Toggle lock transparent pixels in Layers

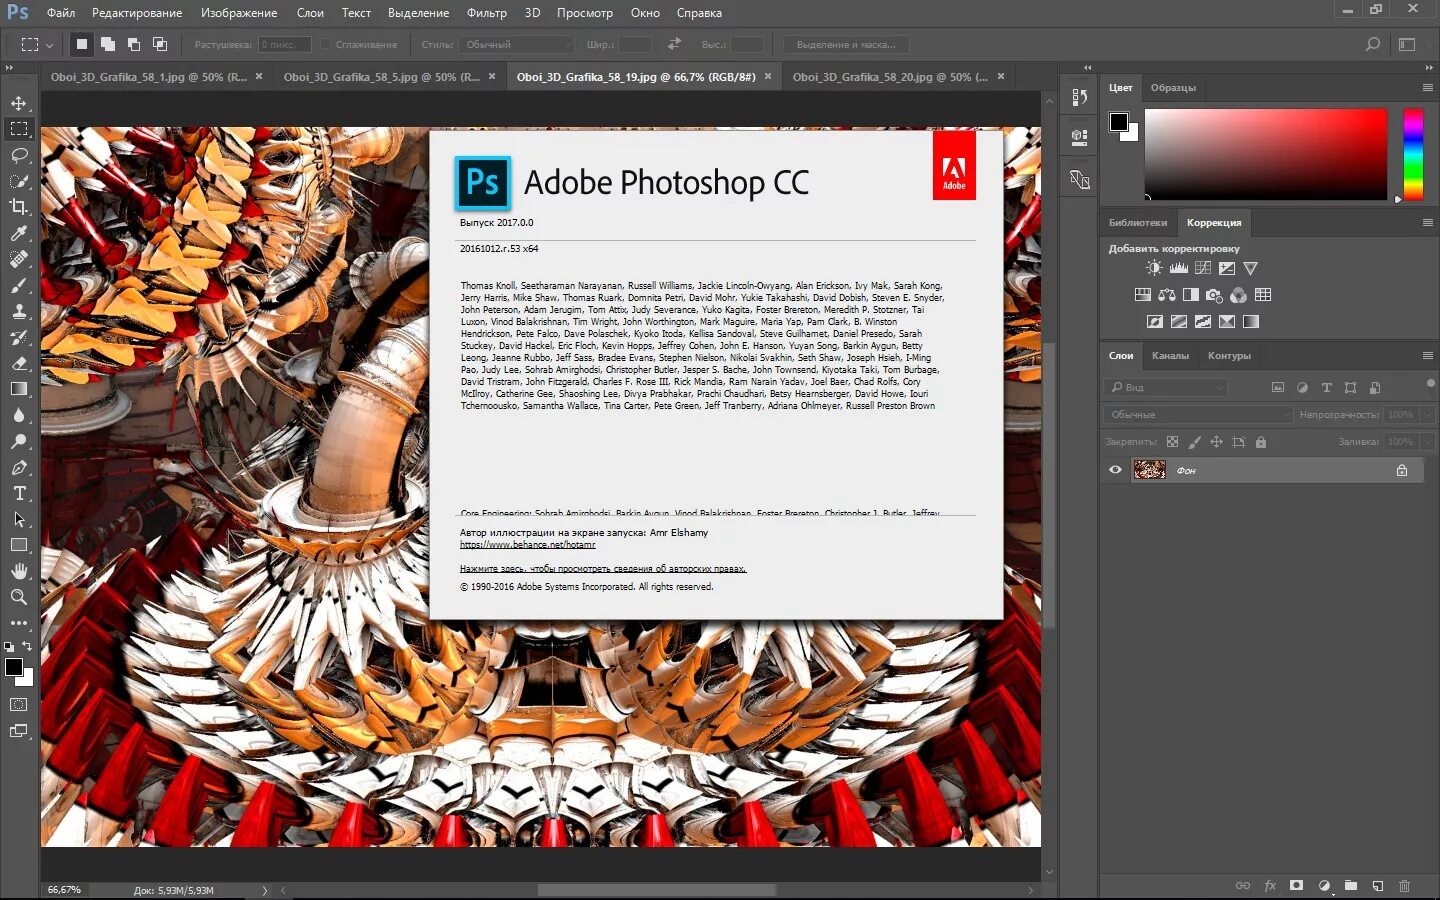pyautogui.click(x=1172, y=442)
